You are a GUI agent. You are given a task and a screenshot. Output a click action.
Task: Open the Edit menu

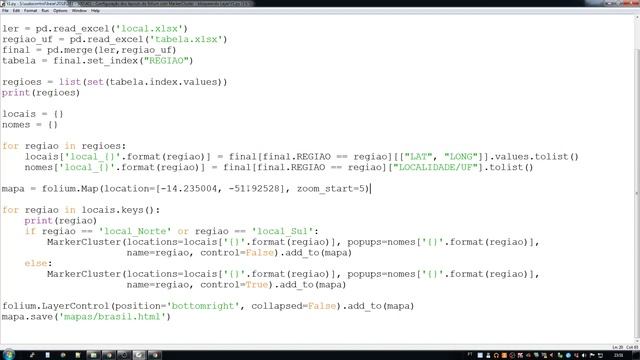[16, 11]
